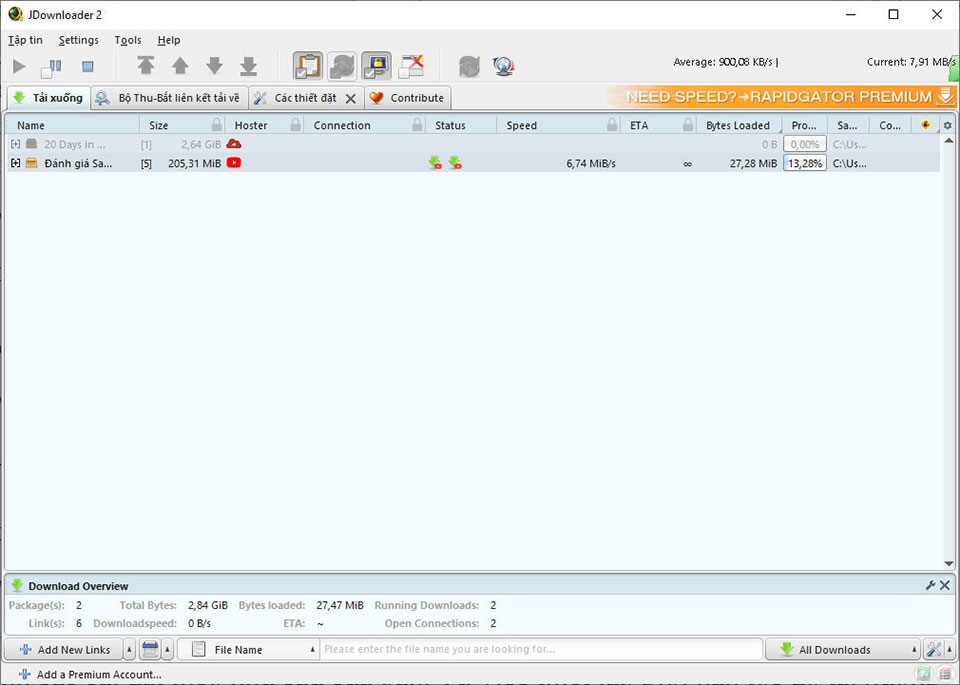The height and width of the screenshot is (685, 960).
Task: Expand the 'Đánh giá Sa...' package entry
Action: 14,162
